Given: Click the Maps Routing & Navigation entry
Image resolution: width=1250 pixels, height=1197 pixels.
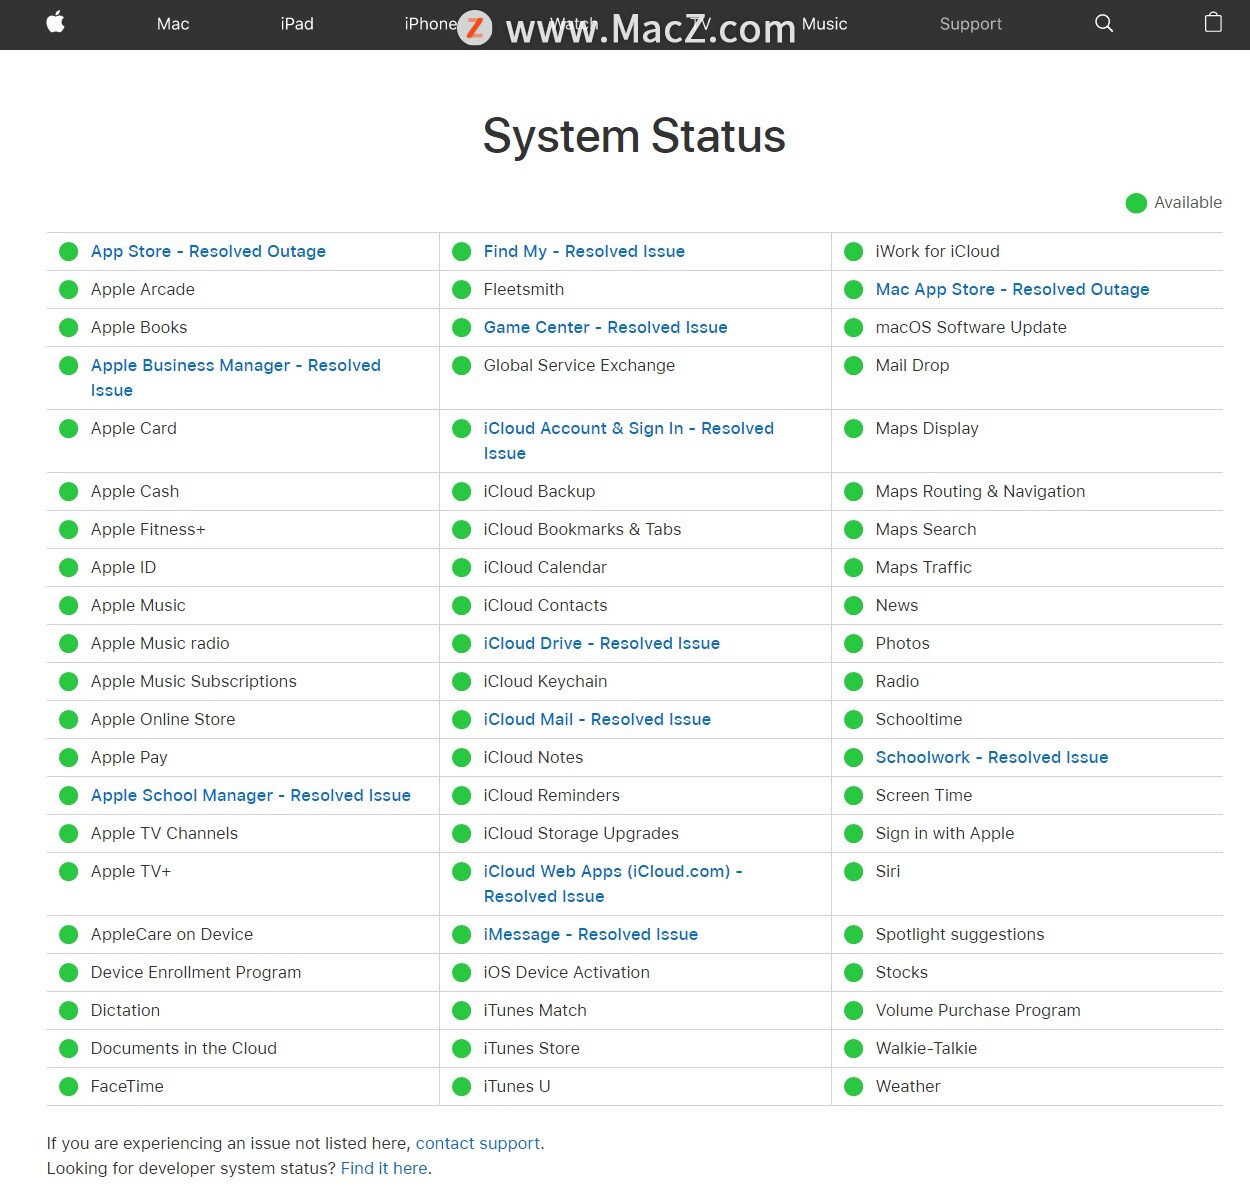Looking at the screenshot, I should 980,492.
